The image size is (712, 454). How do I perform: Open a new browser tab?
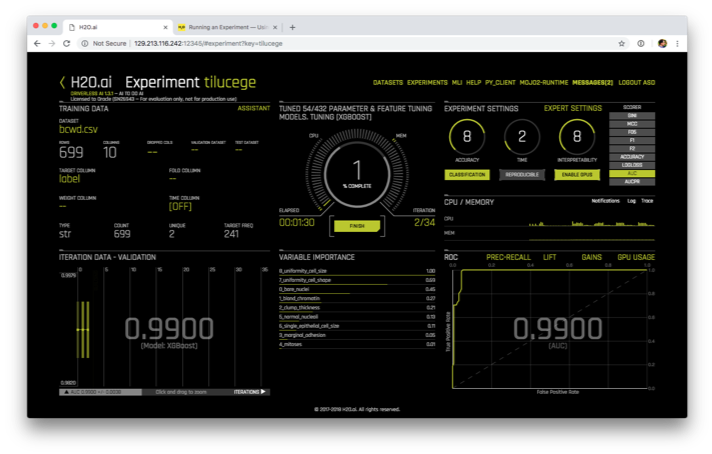[x=292, y=27]
